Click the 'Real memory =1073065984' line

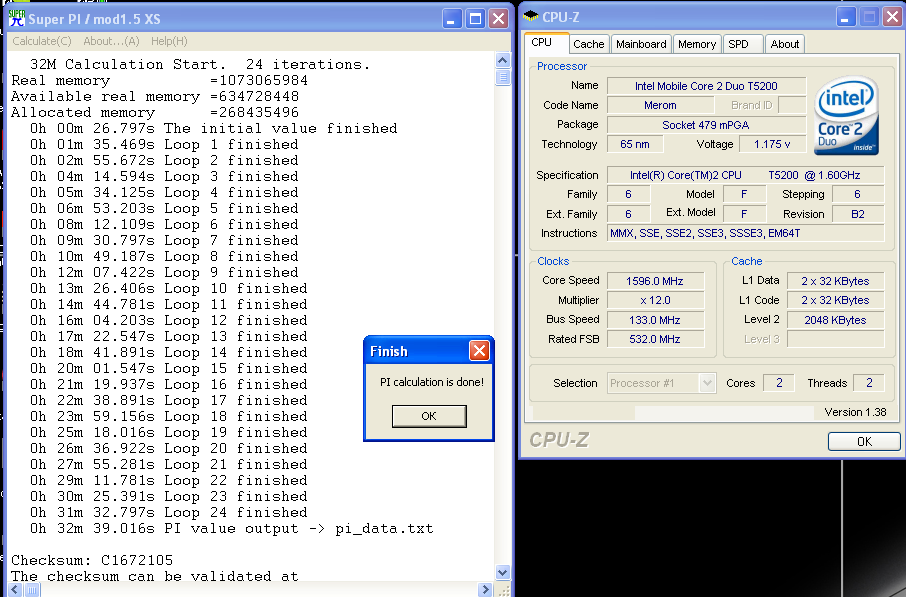click(x=159, y=80)
